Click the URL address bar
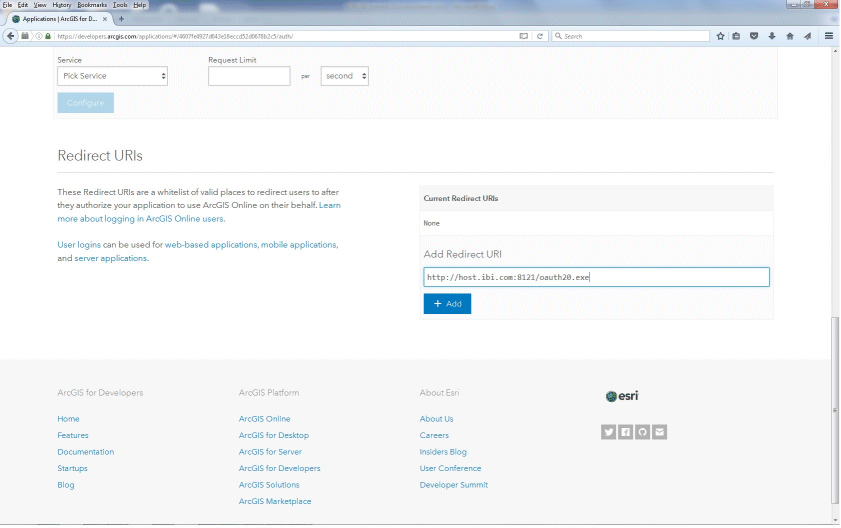Image resolution: width=841 pixels, height=528 pixels. point(284,36)
